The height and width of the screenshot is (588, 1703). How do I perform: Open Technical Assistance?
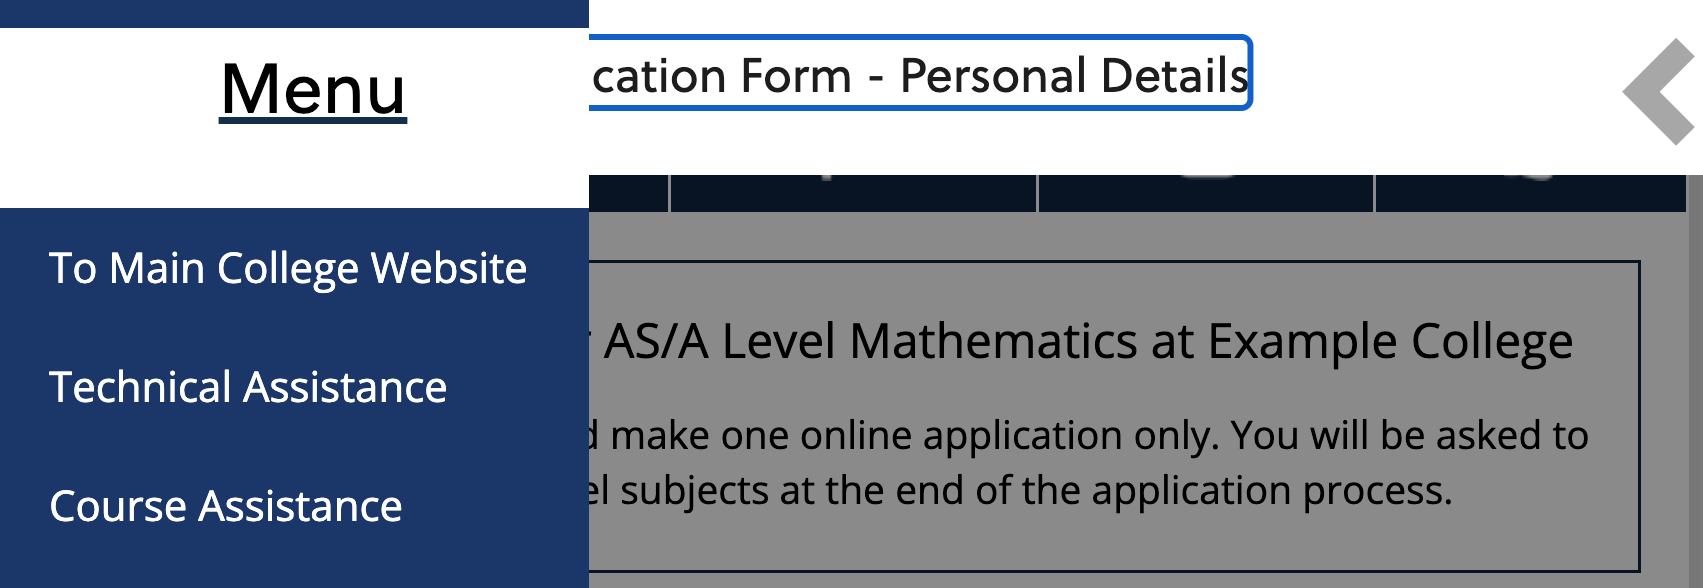(248, 387)
